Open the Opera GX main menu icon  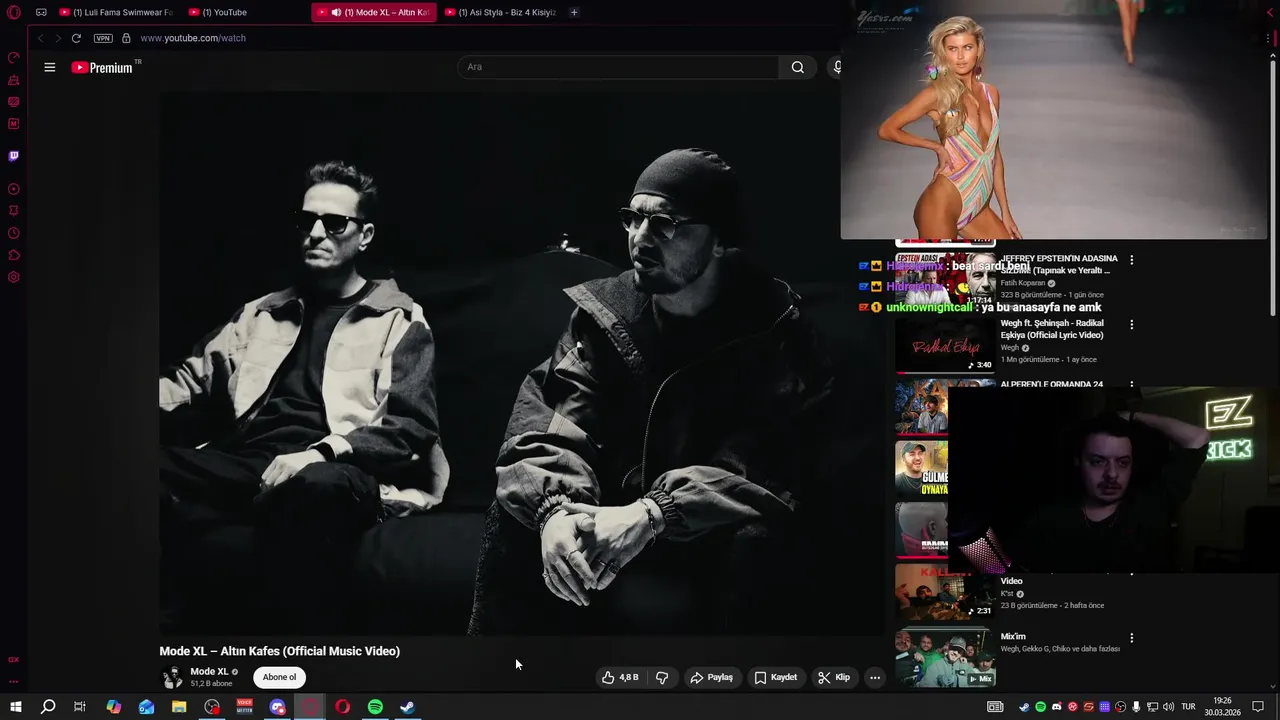(x=13, y=12)
